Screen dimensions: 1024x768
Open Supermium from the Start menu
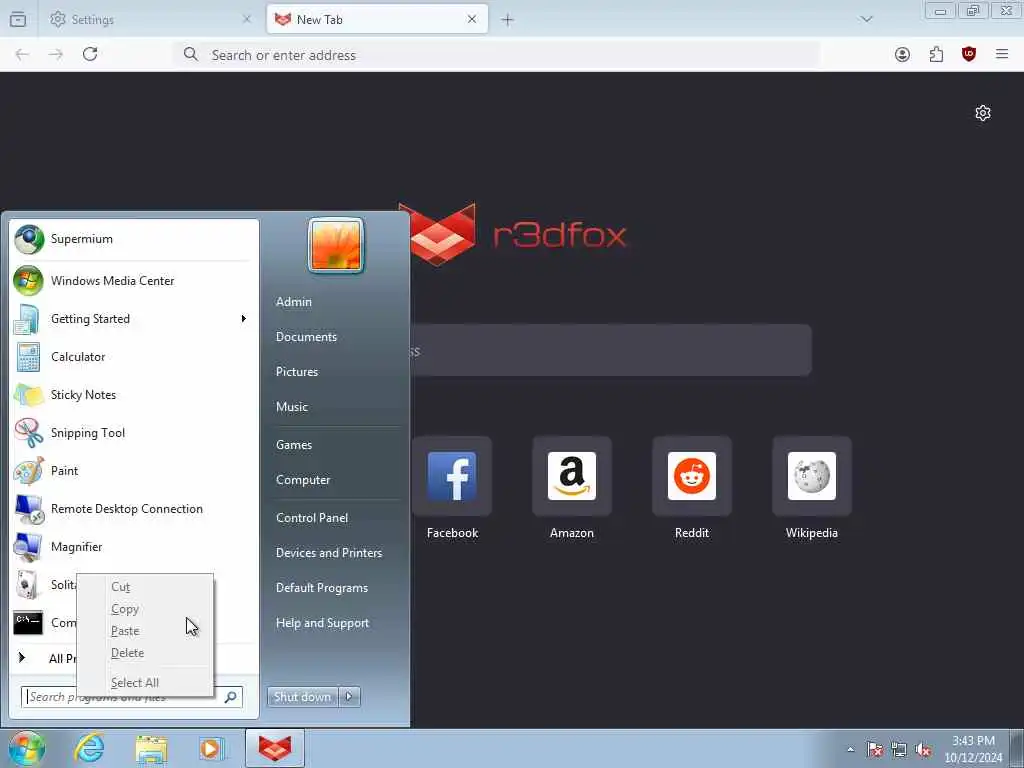pyautogui.click(x=133, y=239)
